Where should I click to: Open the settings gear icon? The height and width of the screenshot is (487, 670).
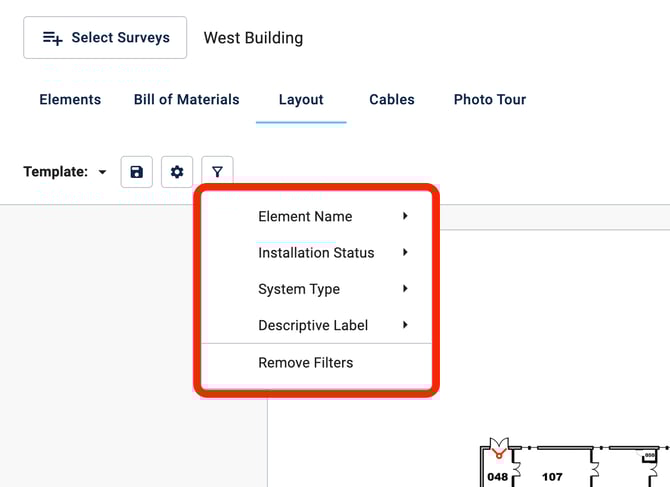[x=177, y=172]
